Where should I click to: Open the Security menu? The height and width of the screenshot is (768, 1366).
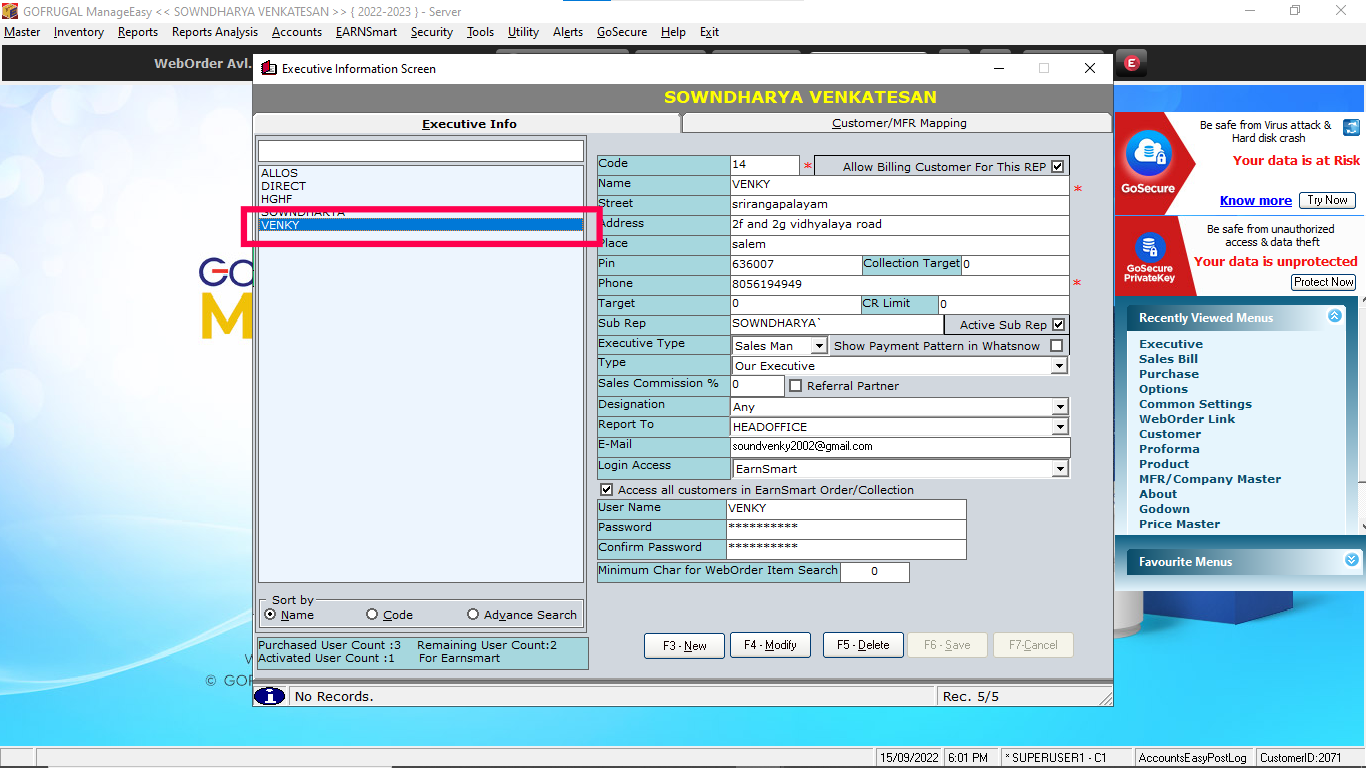coord(432,32)
